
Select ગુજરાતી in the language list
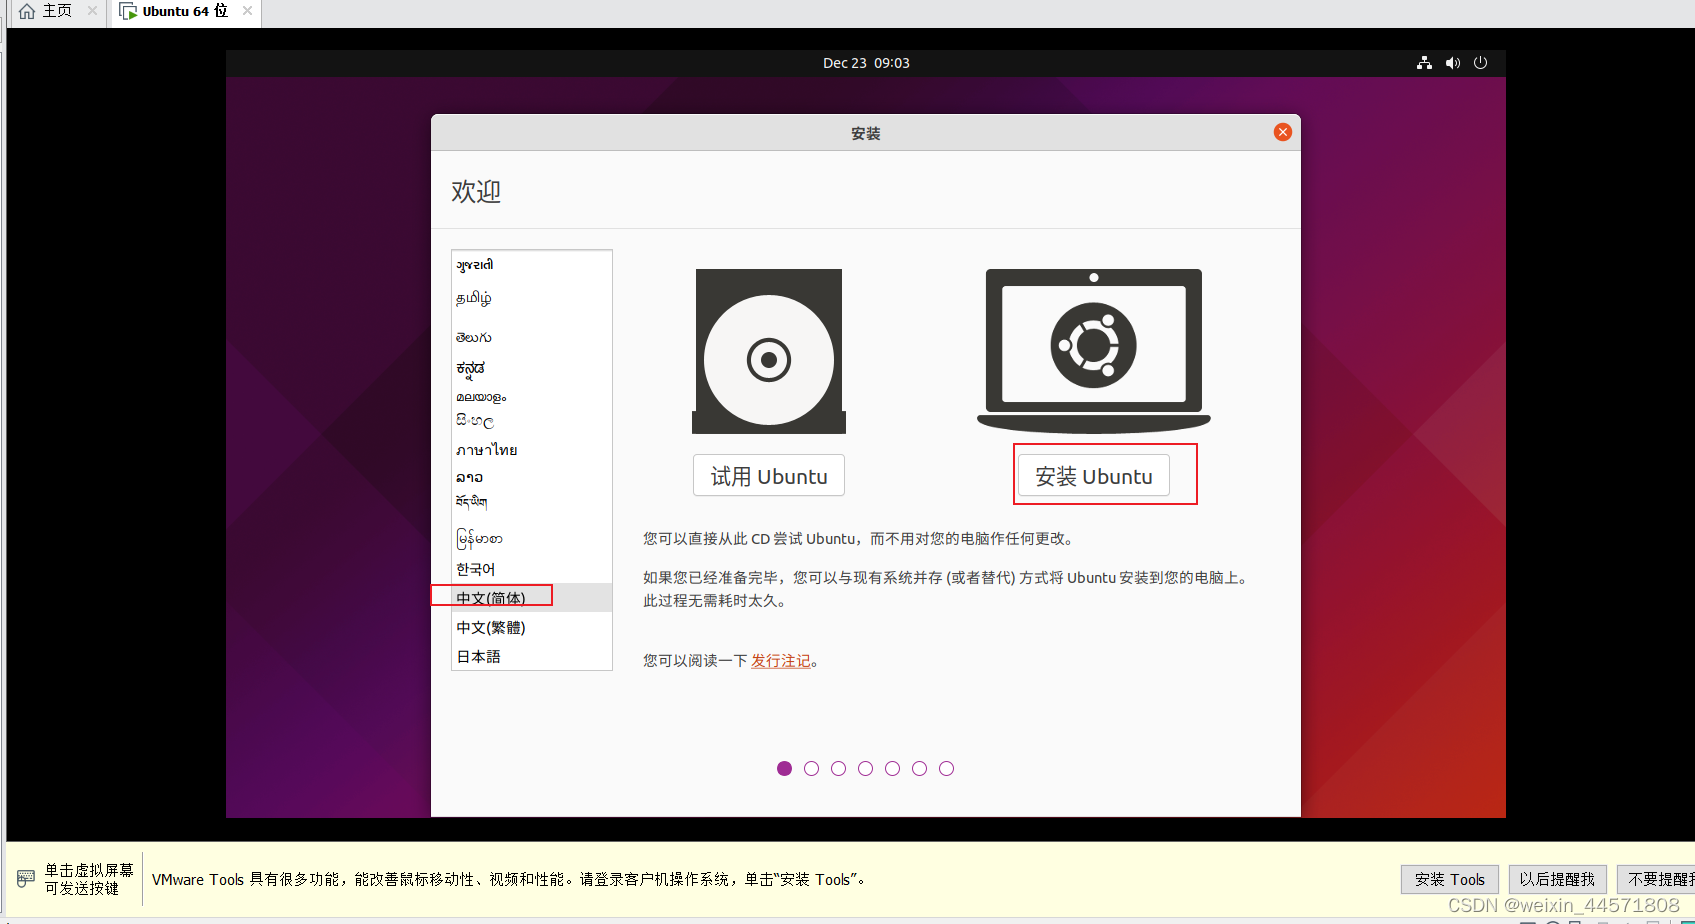point(532,265)
